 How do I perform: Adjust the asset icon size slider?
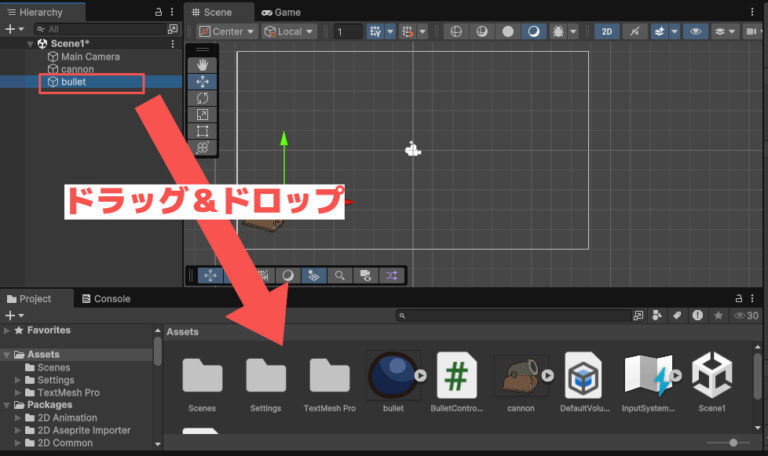pyautogui.click(x=733, y=443)
